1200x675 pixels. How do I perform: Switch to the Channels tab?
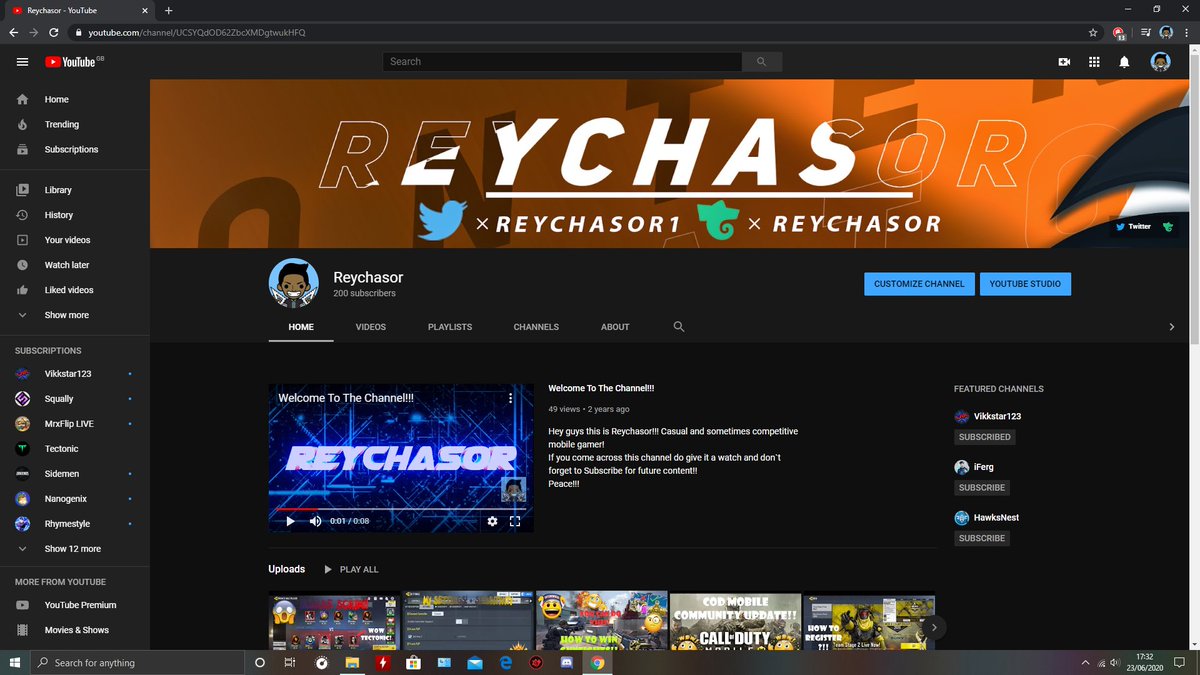pos(536,327)
